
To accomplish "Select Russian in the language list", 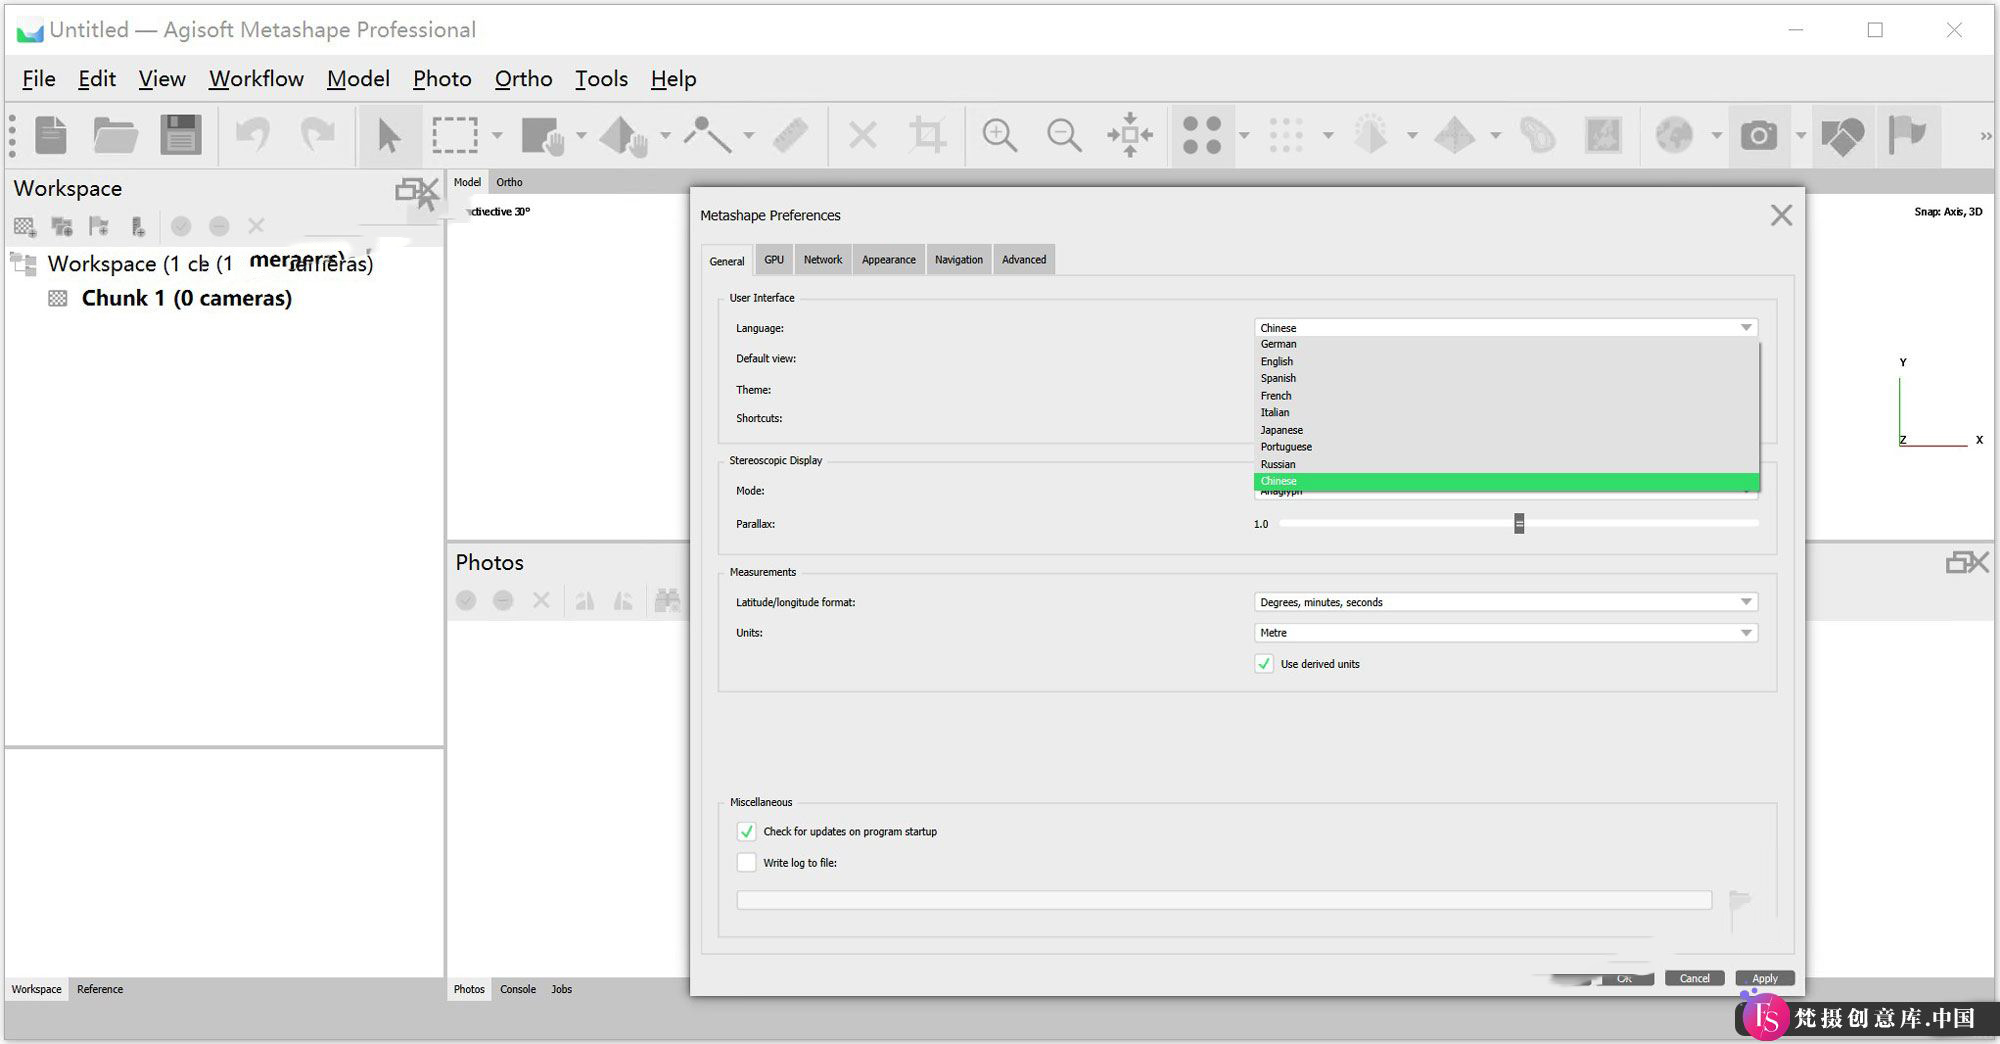I will [1506, 464].
